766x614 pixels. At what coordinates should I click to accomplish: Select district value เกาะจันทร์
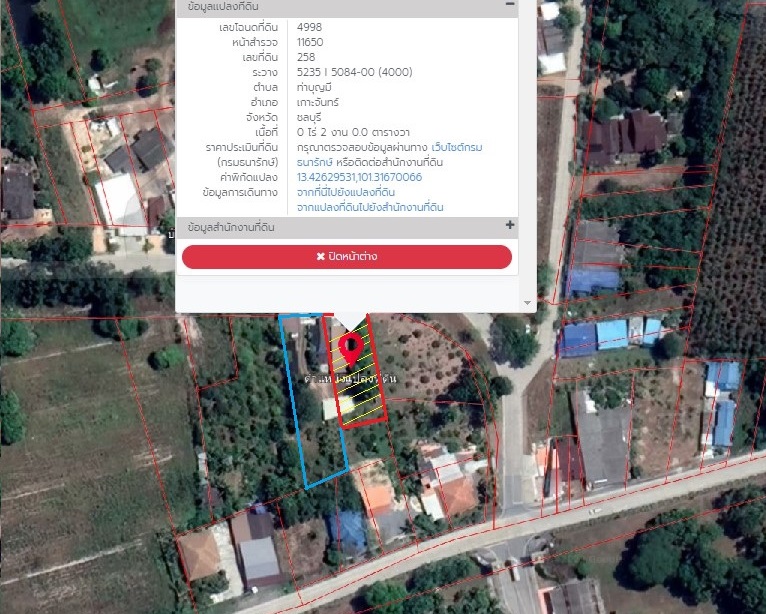[318, 103]
